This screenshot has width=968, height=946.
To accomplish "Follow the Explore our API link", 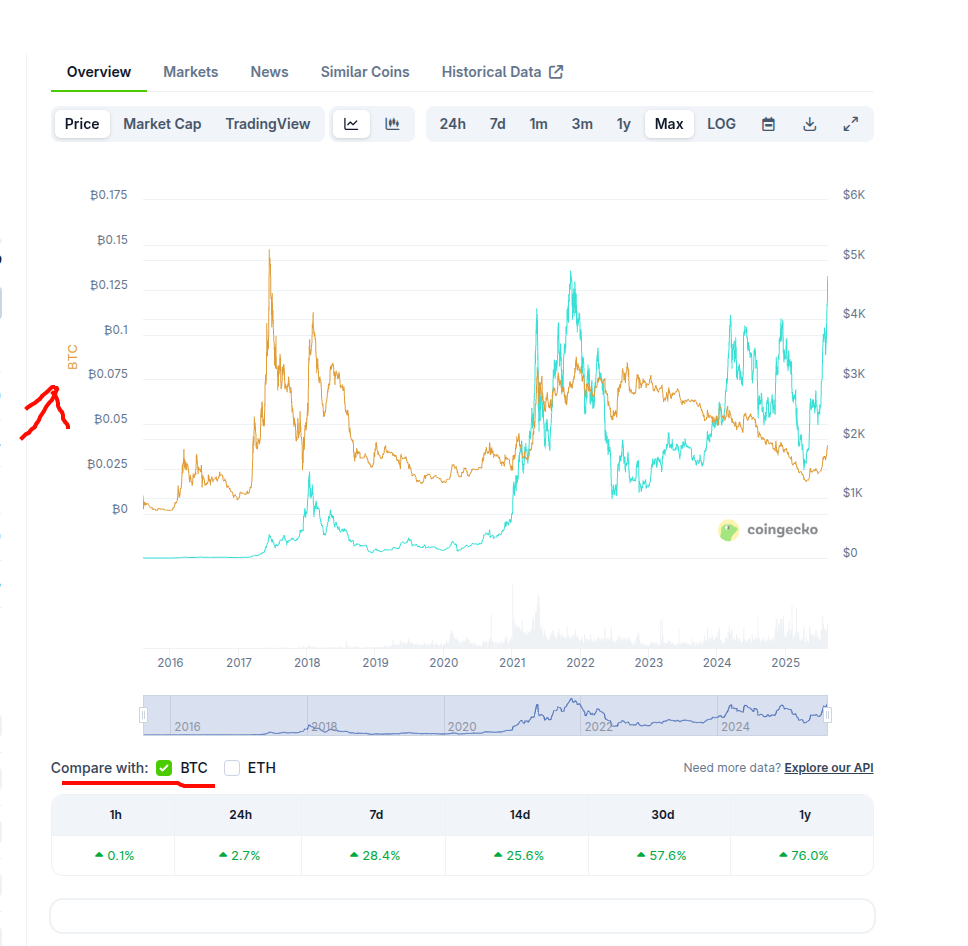I will tap(828, 768).
